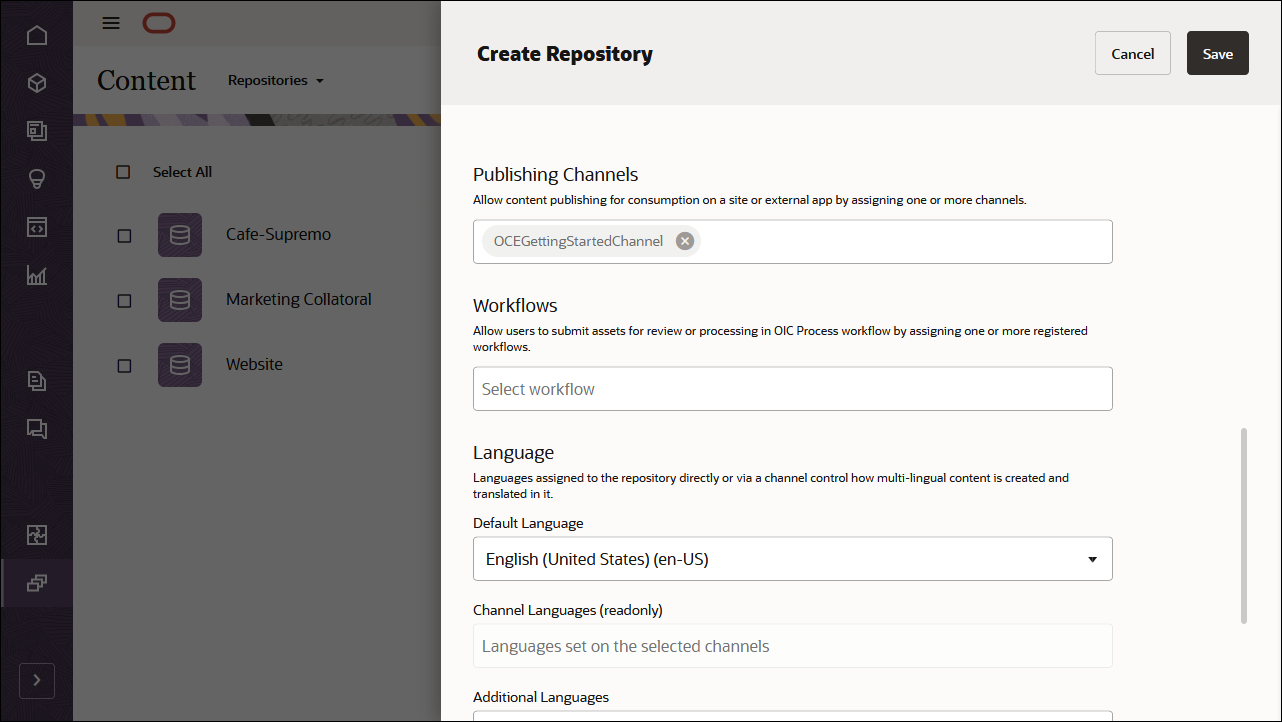Save the new repository
1282x722 pixels.
(1217, 53)
